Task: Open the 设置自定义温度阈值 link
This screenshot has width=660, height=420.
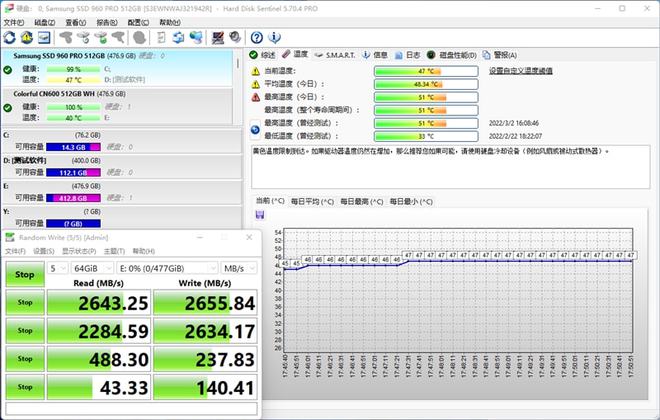Action: point(521,71)
